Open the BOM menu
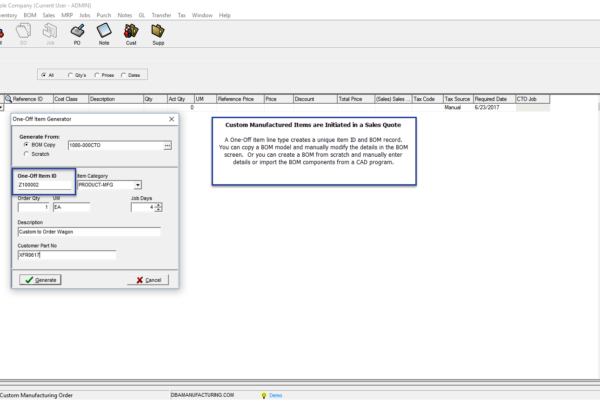The height and width of the screenshot is (400, 600). pos(30,15)
